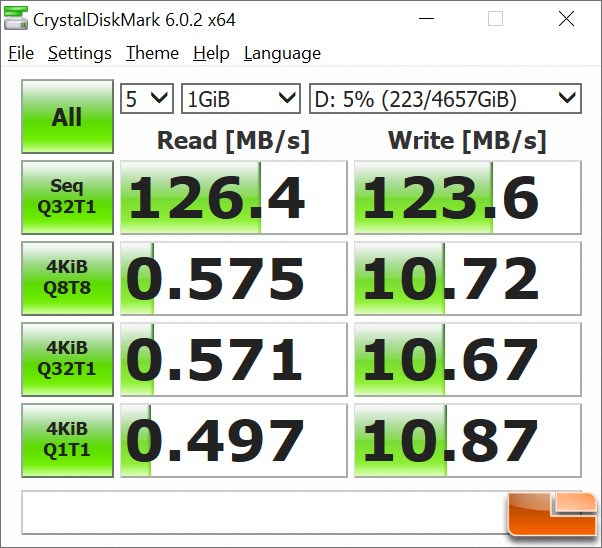
Task: Click Seq write result 123.6
Action: [x=468, y=197]
